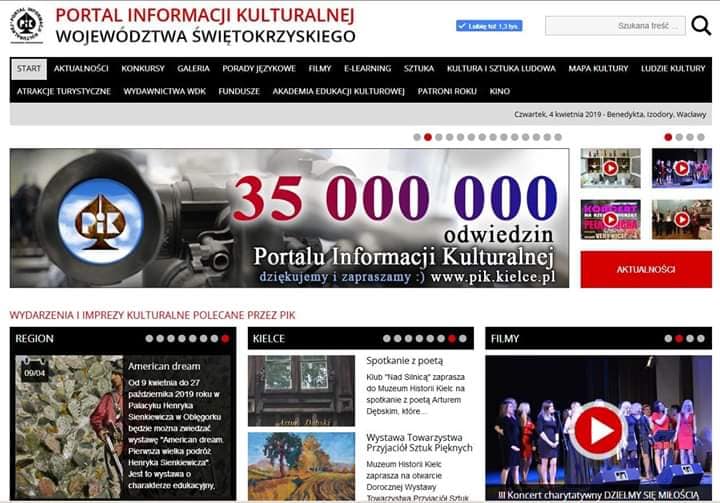The height and width of the screenshot is (503, 720).
Task: Open the LUDZIE KULTURY menu item
Action: click(x=673, y=69)
